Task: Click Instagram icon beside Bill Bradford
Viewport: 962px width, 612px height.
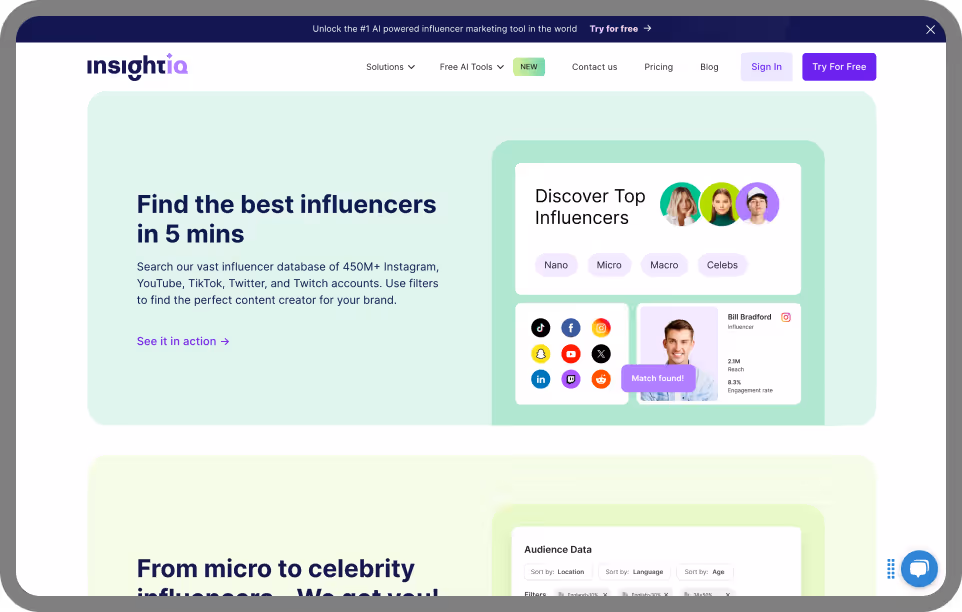Action: click(785, 317)
